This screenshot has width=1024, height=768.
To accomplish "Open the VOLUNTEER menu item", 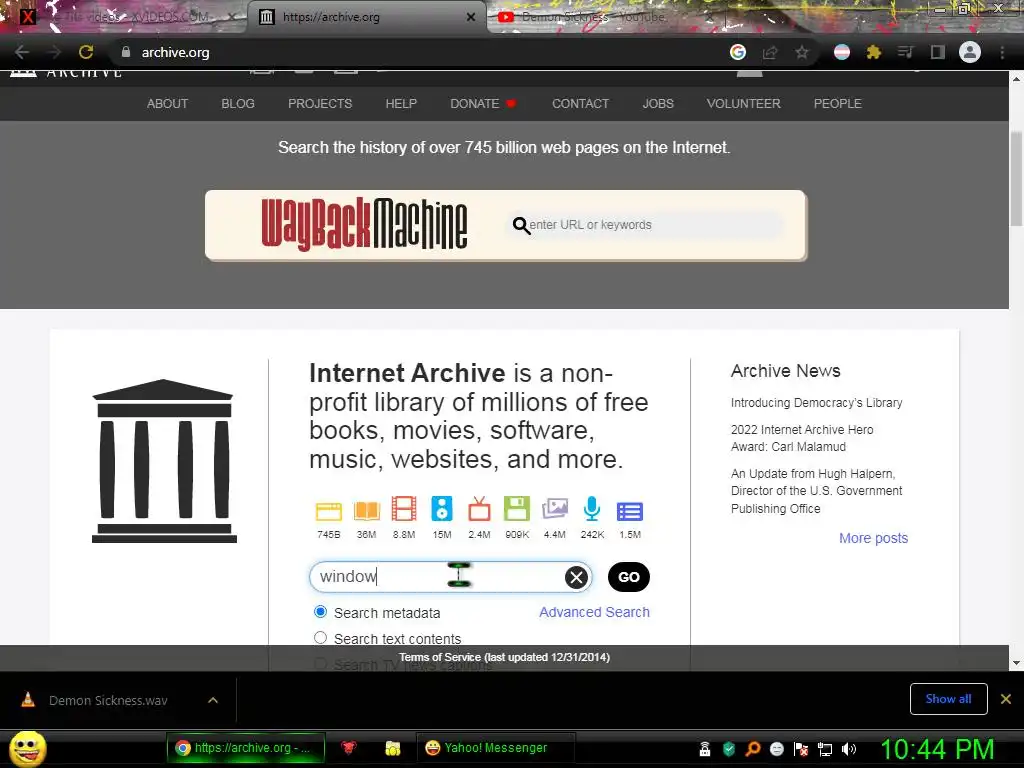I will (x=743, y=104).
